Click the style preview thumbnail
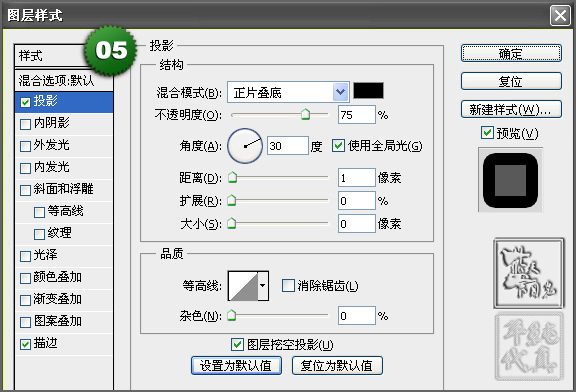Image resolution: width=576 pixels, height=392 pixels. point(510,180)
